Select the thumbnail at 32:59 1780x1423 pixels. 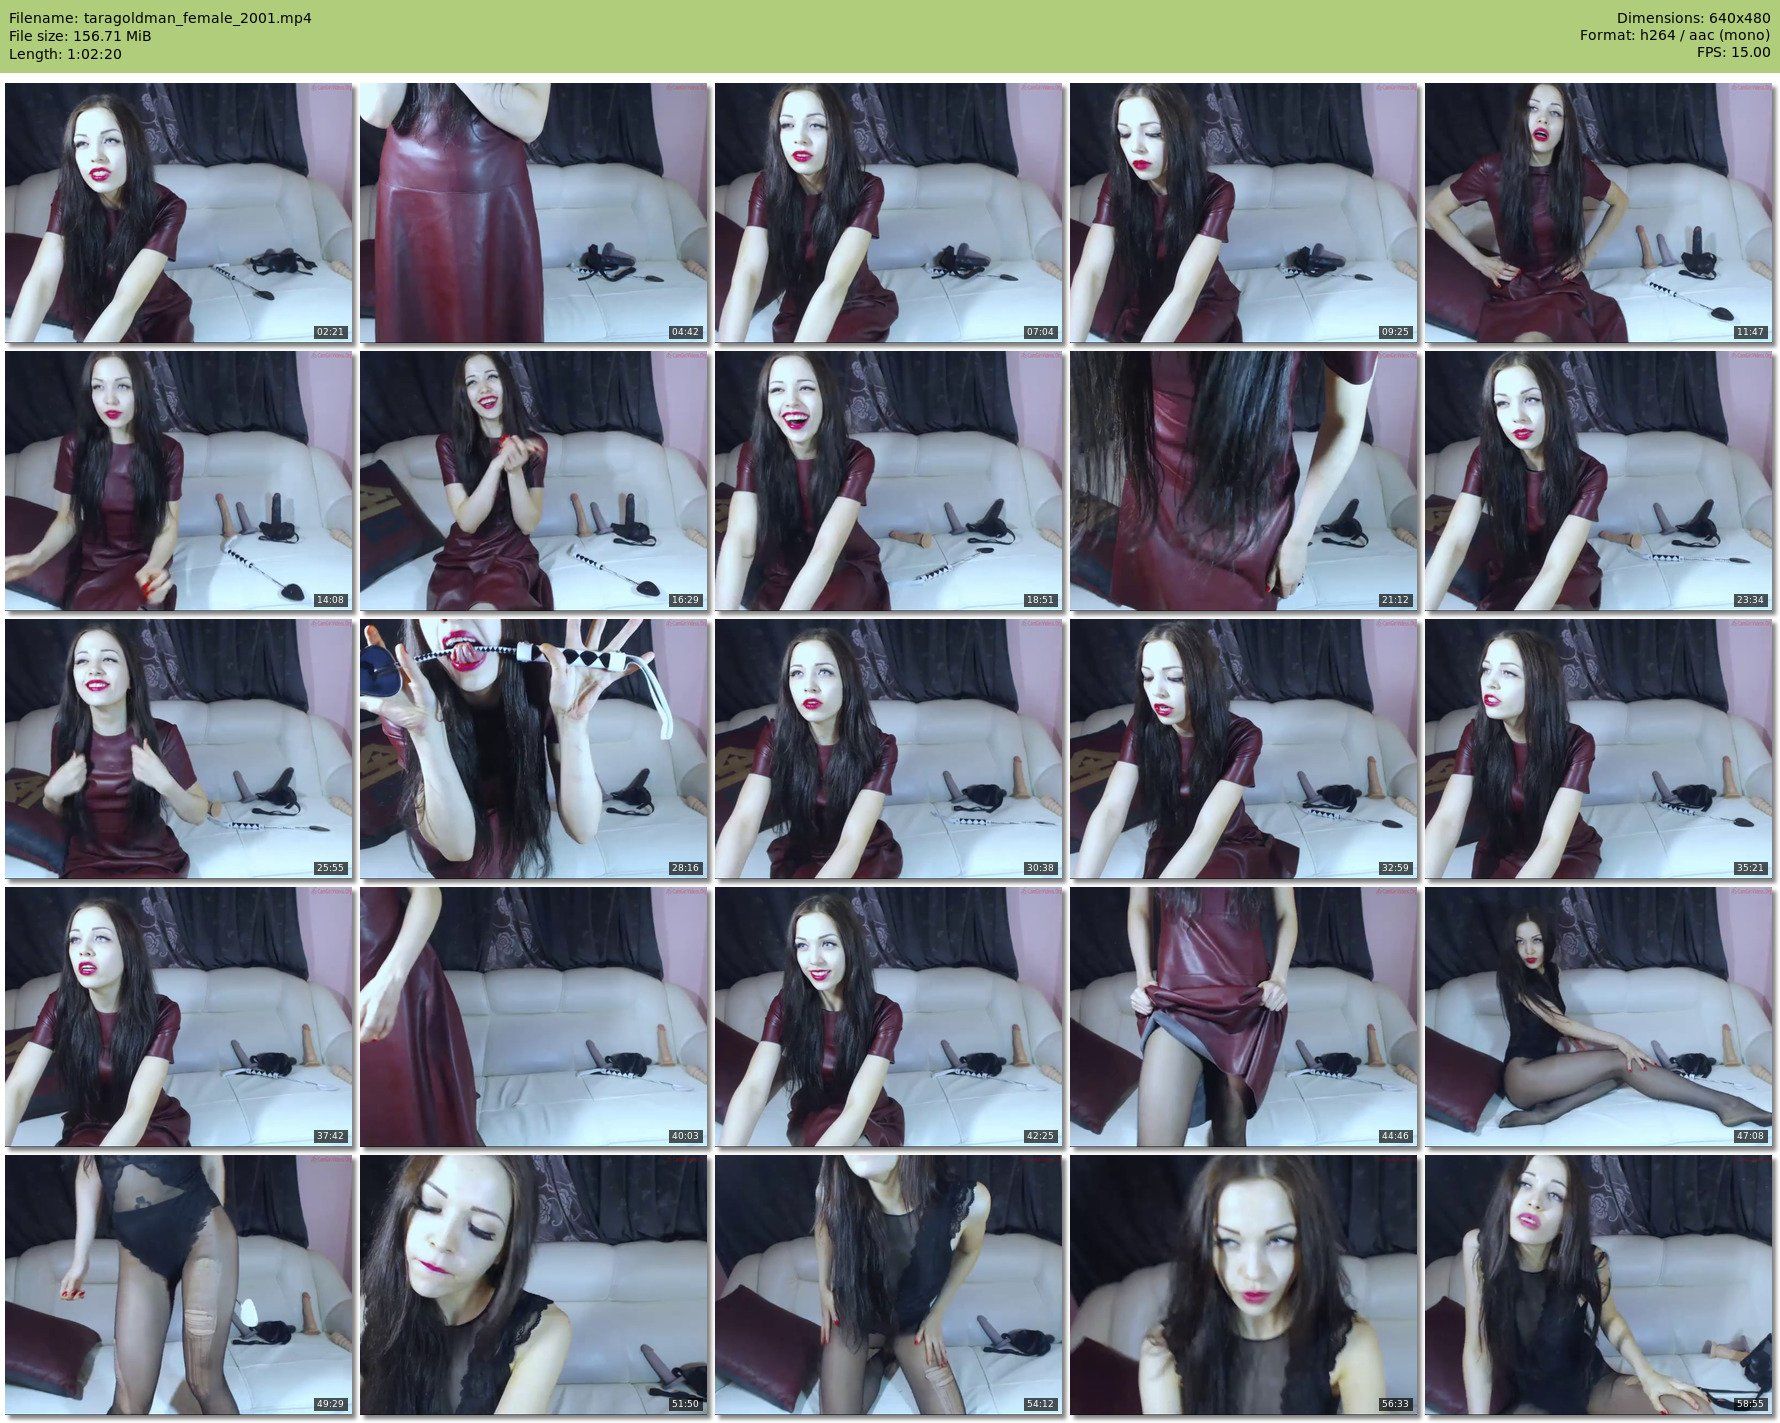coord(1244,749)
